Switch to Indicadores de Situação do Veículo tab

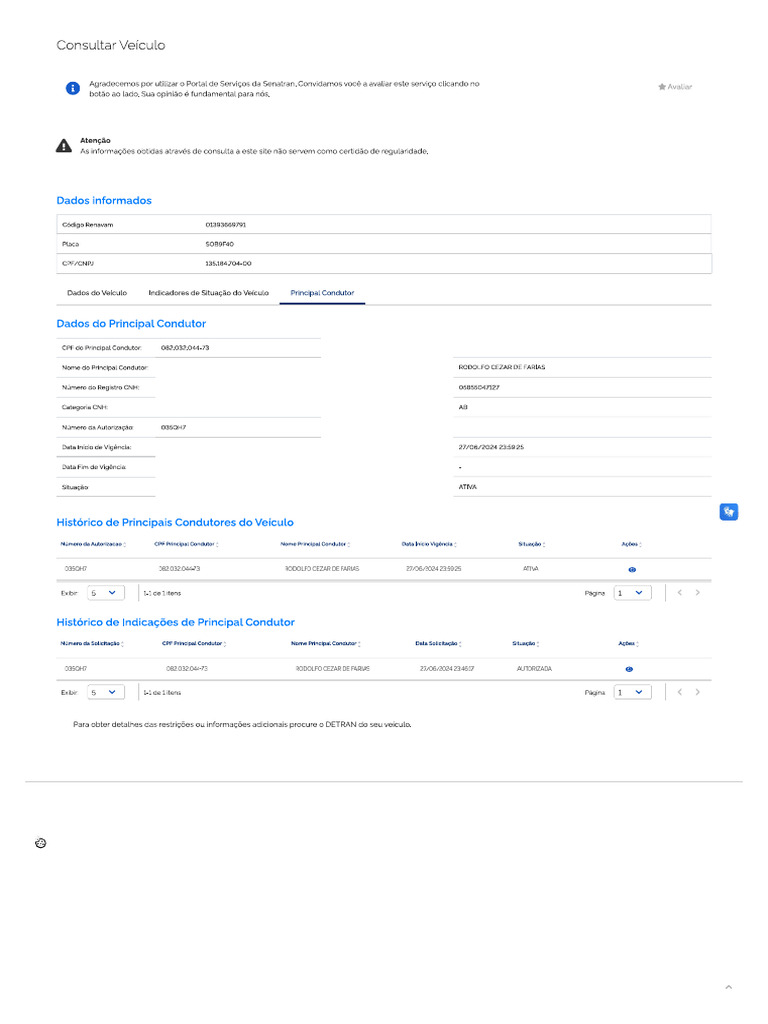point(208,293)
